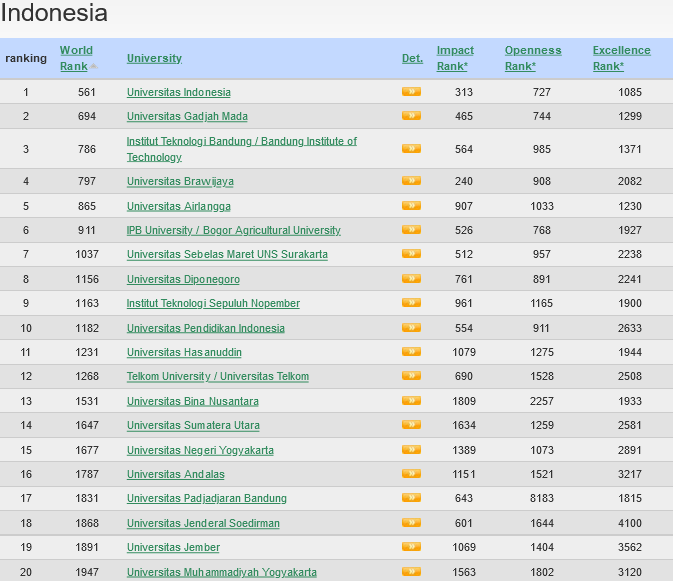
Task: Open Universitas Bina Nusantara link
Action: coord(193,401)
